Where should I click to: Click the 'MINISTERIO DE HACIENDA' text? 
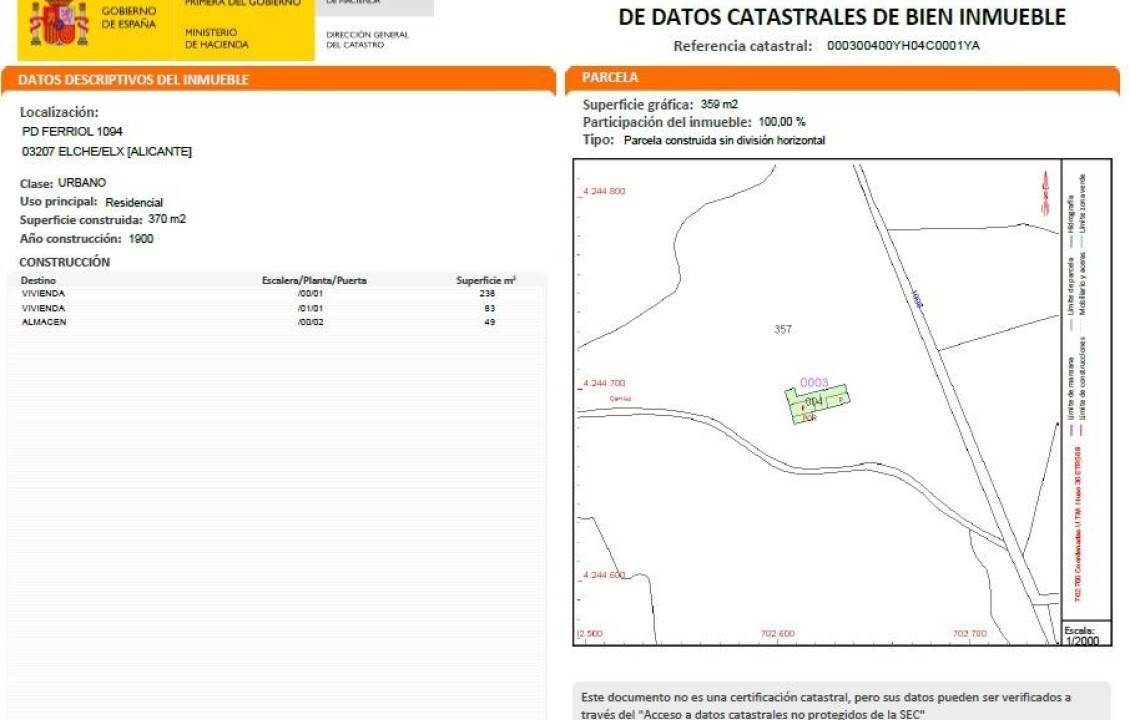pos(216,38)
